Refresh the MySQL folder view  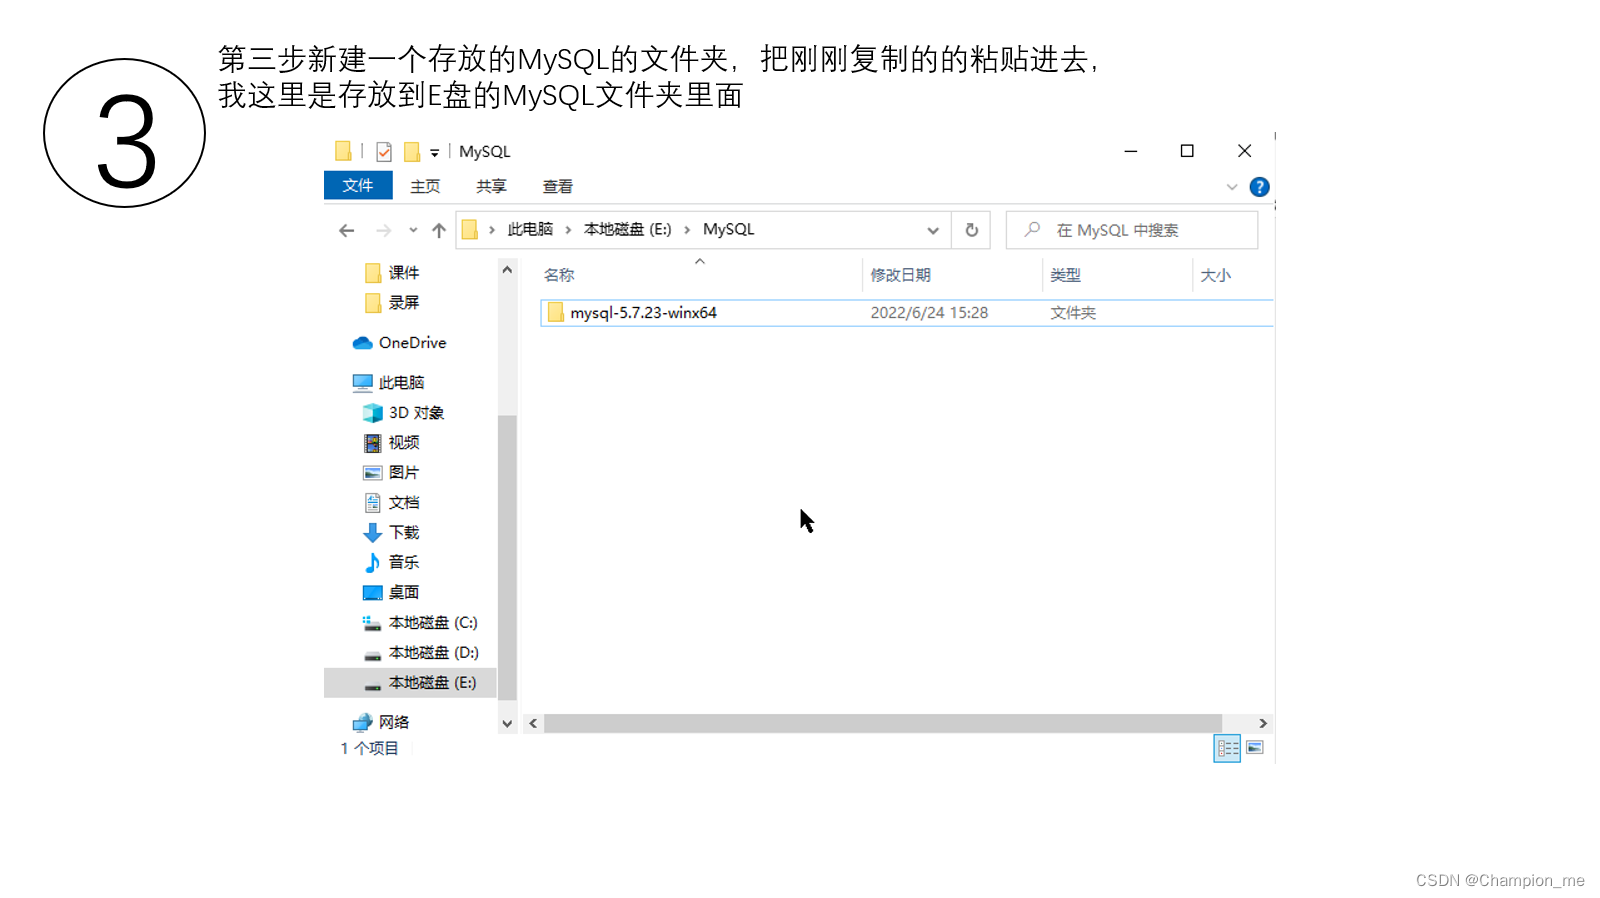(x=971, y=230)
